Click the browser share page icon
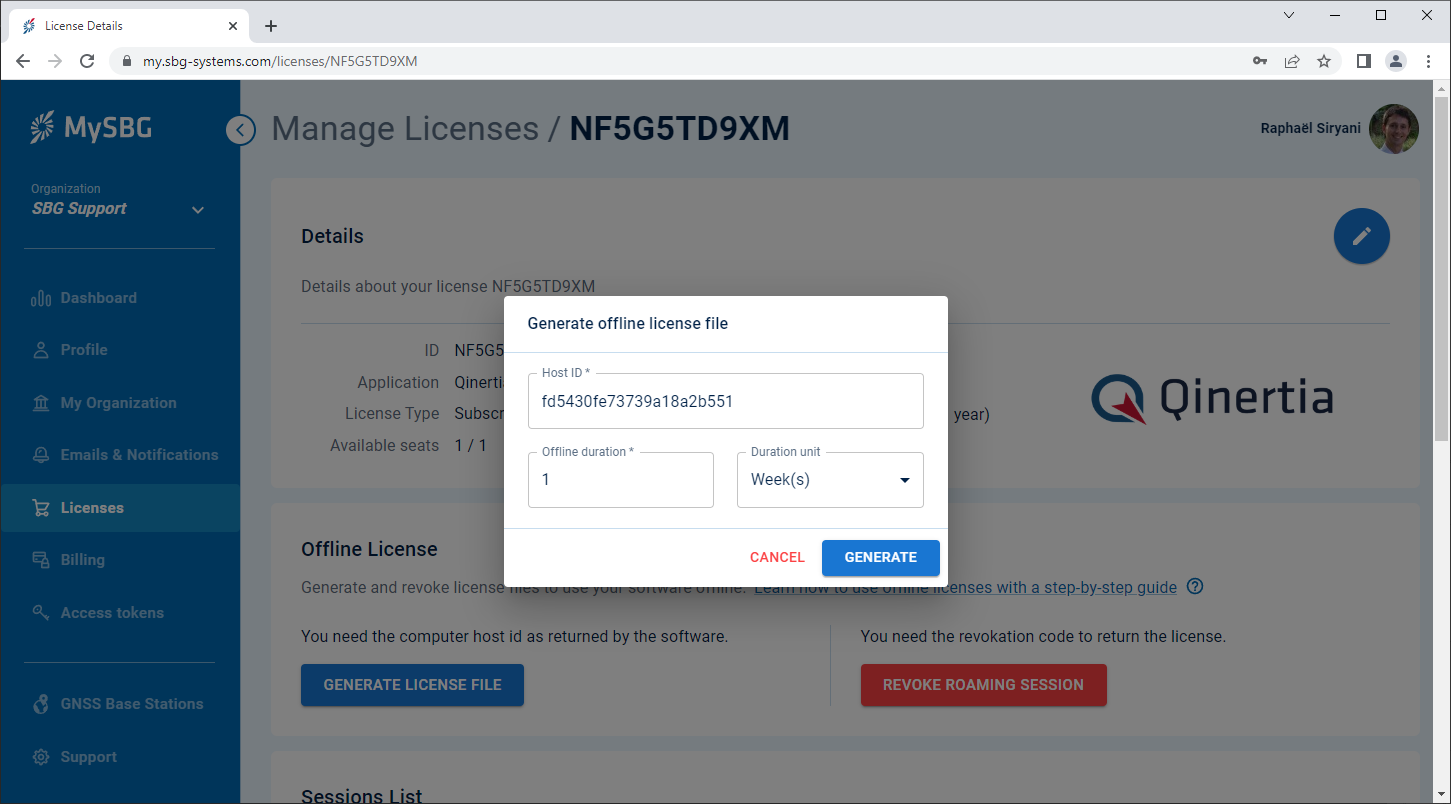The image size is (1451, 804). 1292,61
